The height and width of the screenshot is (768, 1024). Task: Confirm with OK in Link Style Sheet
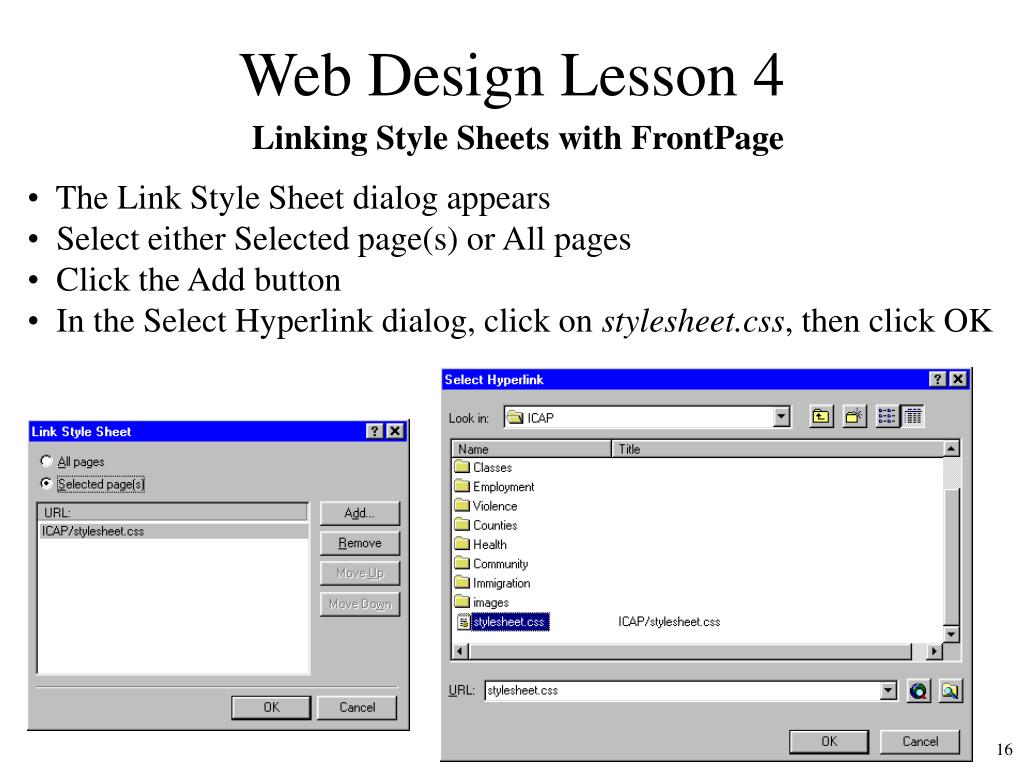(271, 707)
